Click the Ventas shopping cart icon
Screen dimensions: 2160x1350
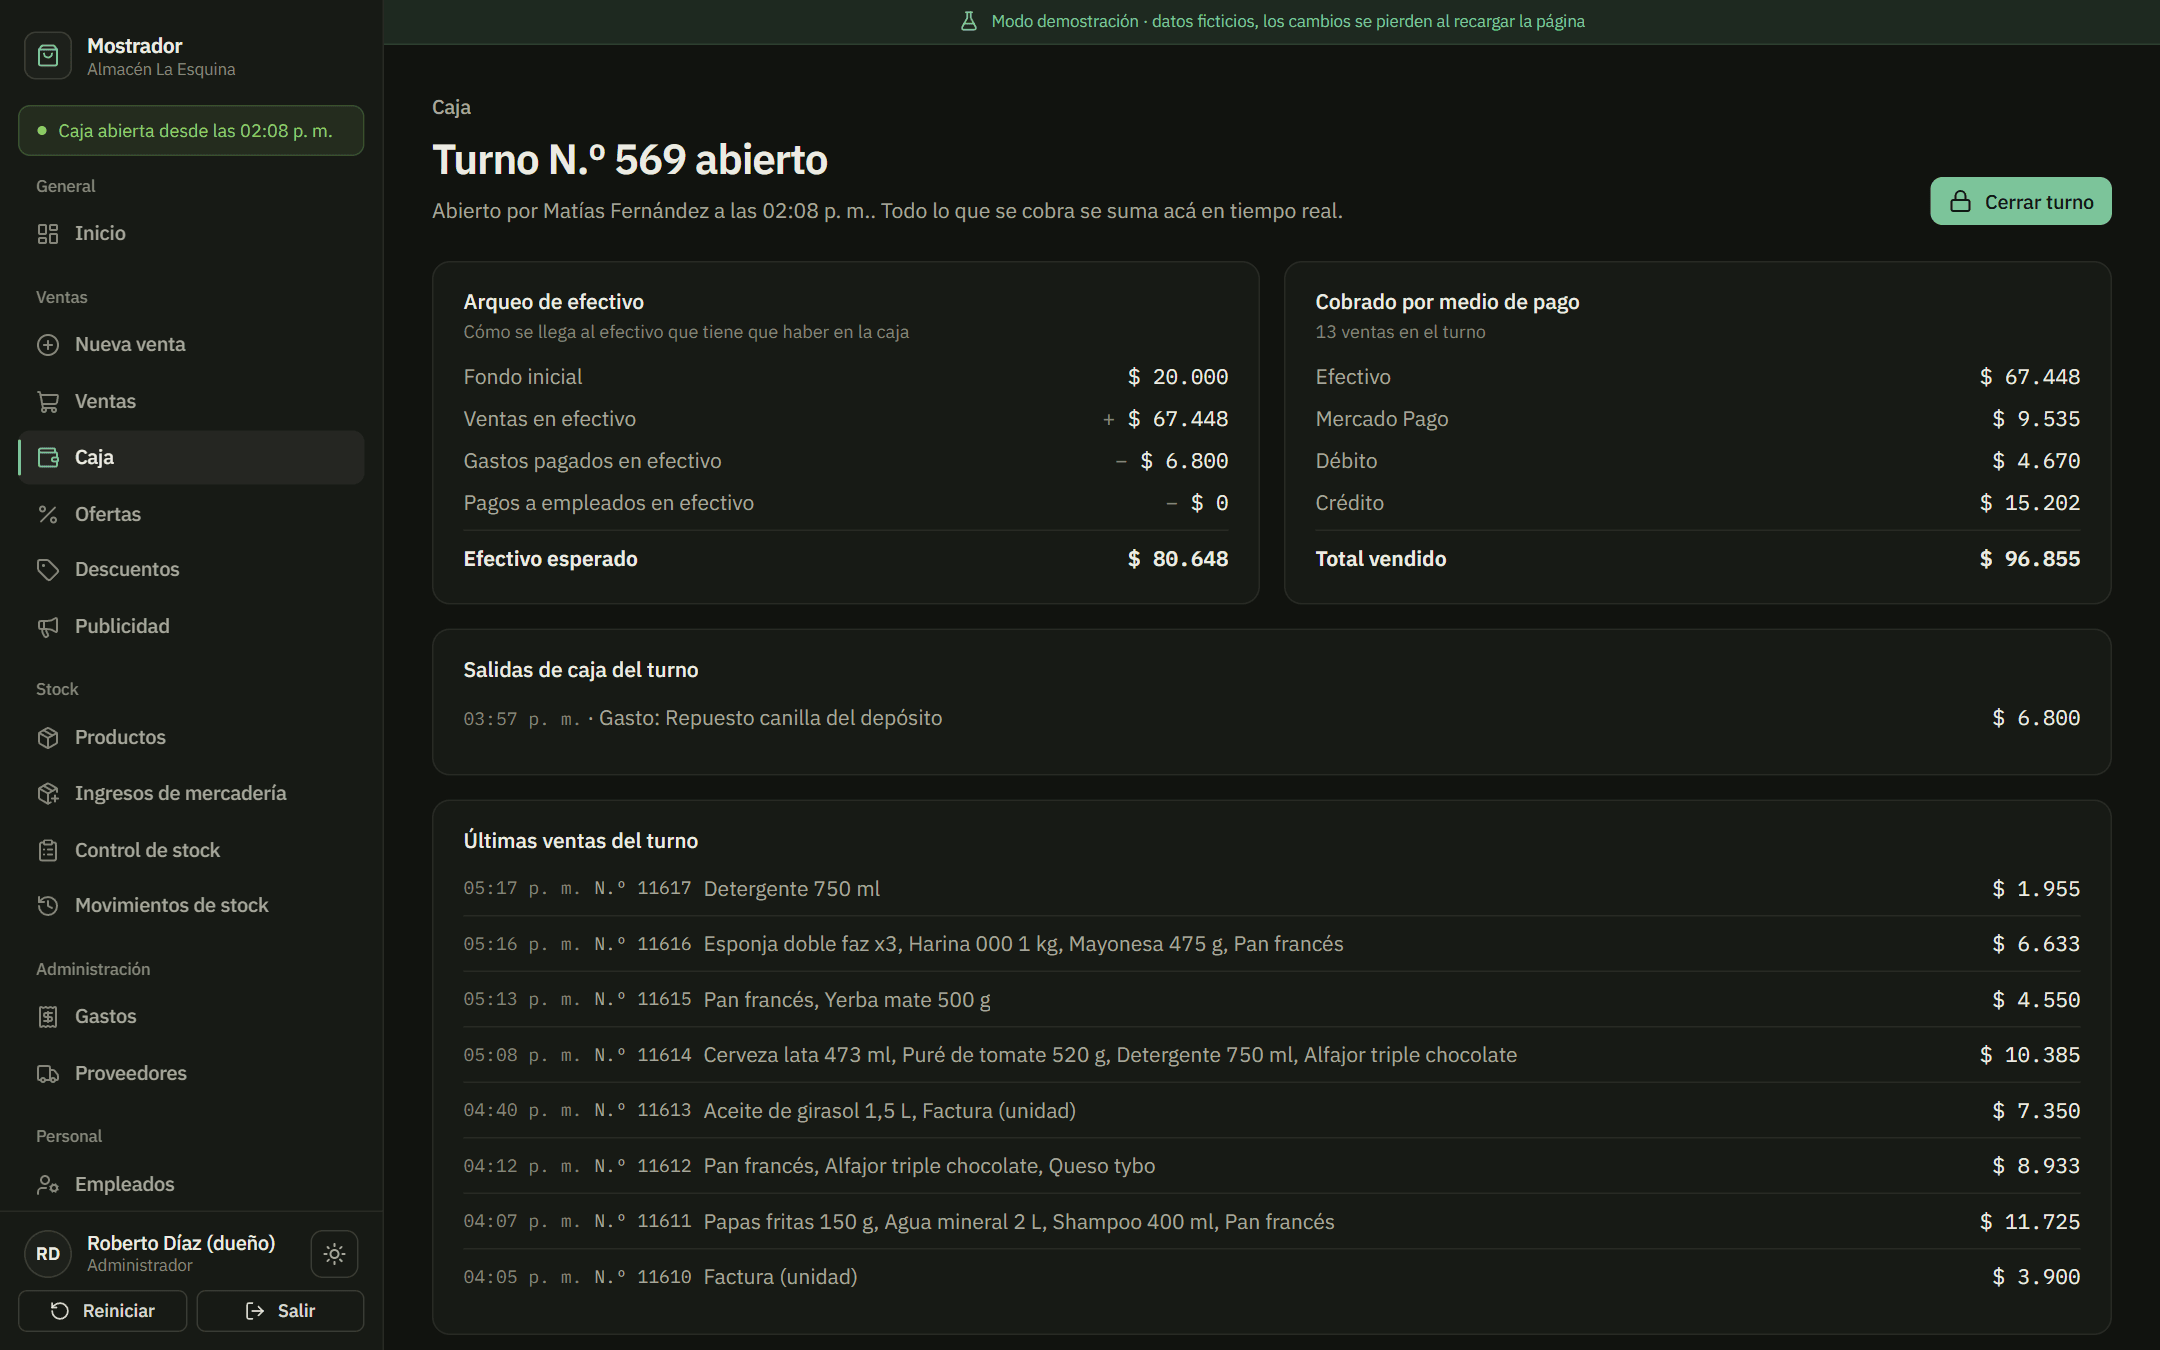(x=48, y=402)
